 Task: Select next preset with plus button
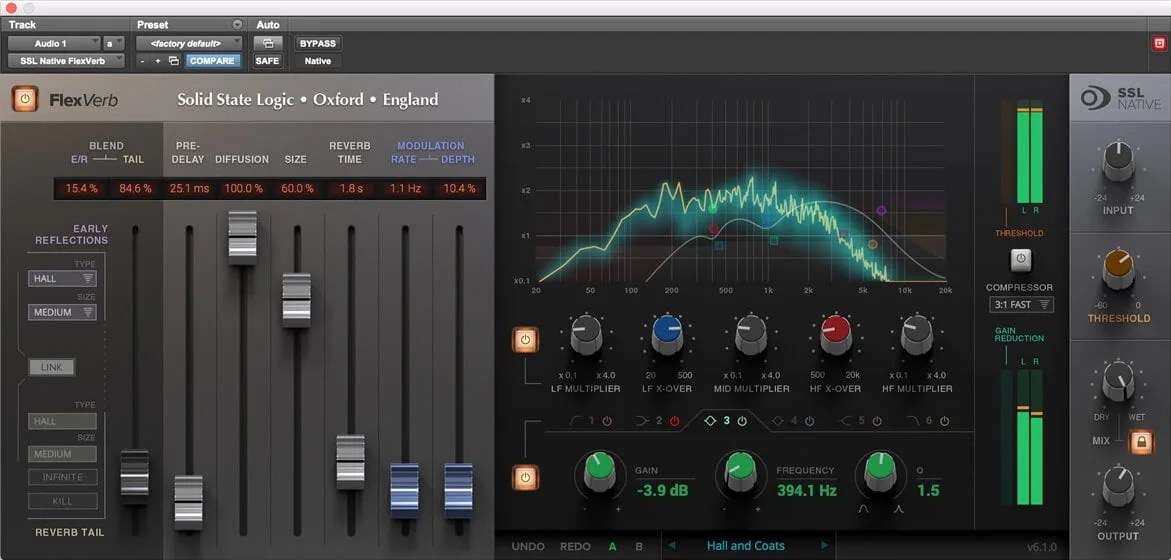tap(158, 60)
